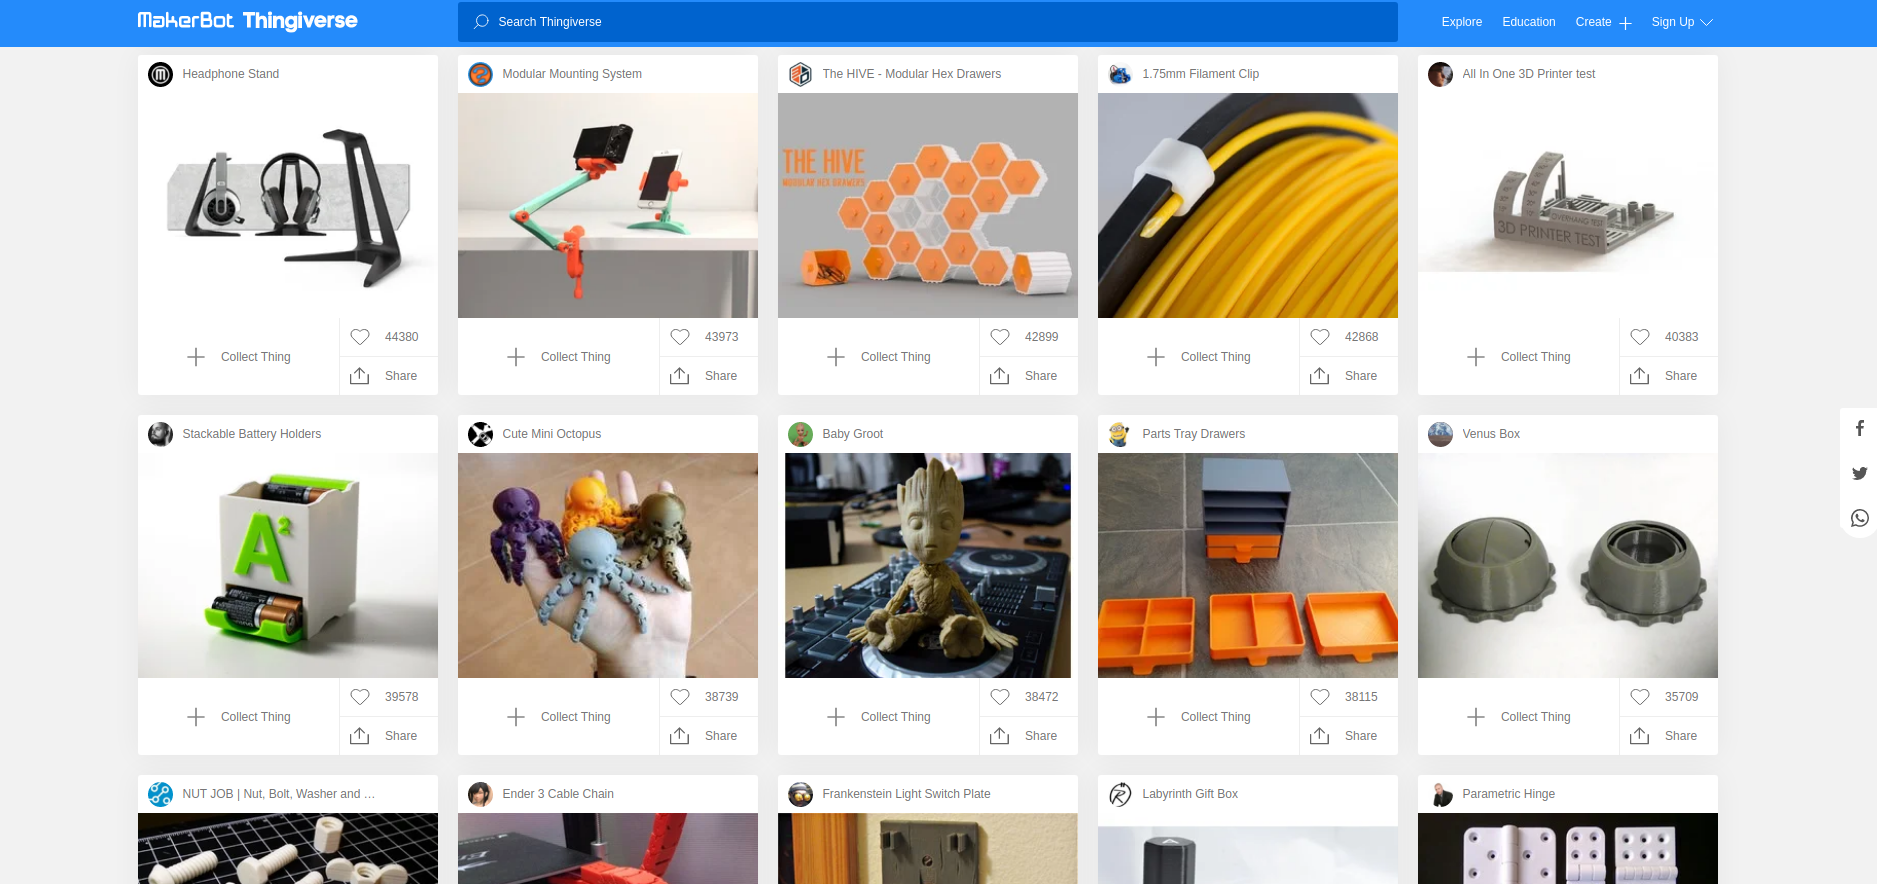This screenshot has width=1877, height=884.
Task: Open Headphone Stand thumbnail image
Action: tap(288, 206)
